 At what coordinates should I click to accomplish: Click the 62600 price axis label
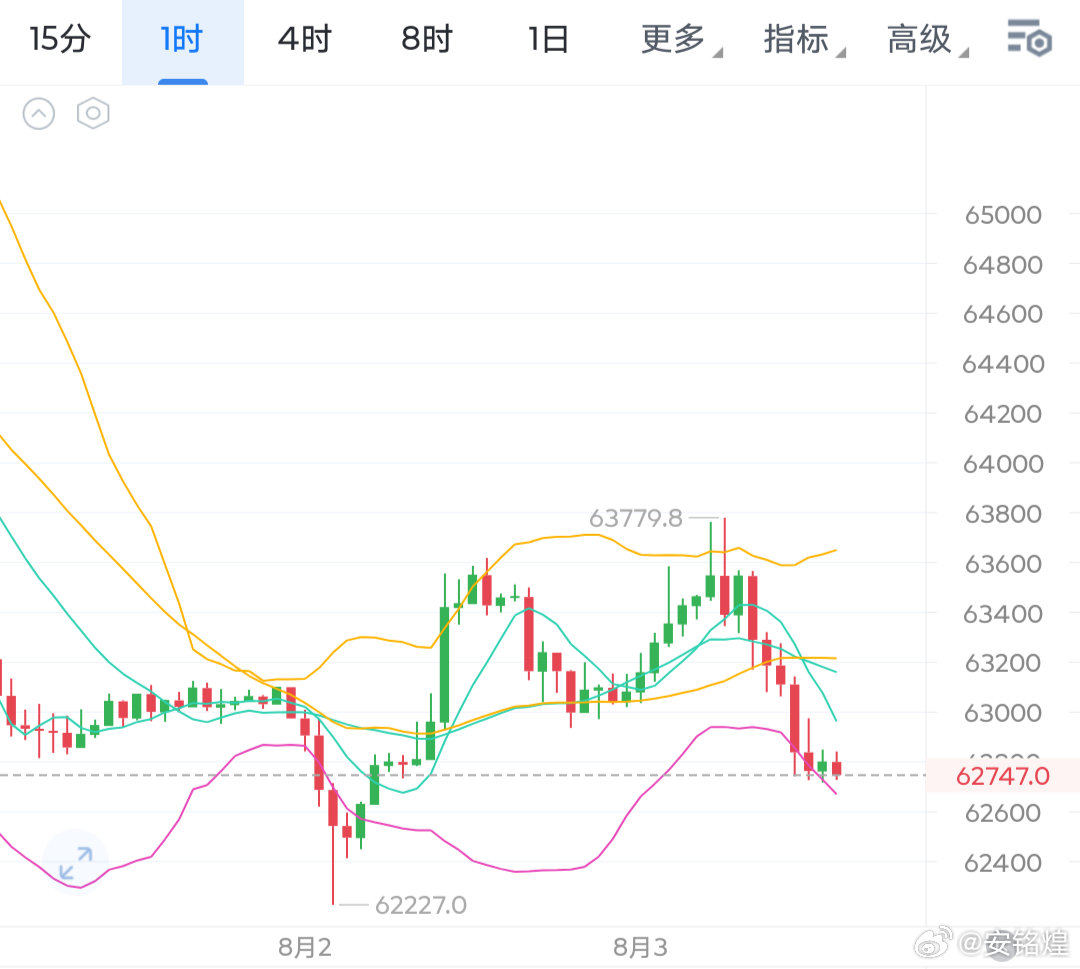click(x=1003, y=813)
